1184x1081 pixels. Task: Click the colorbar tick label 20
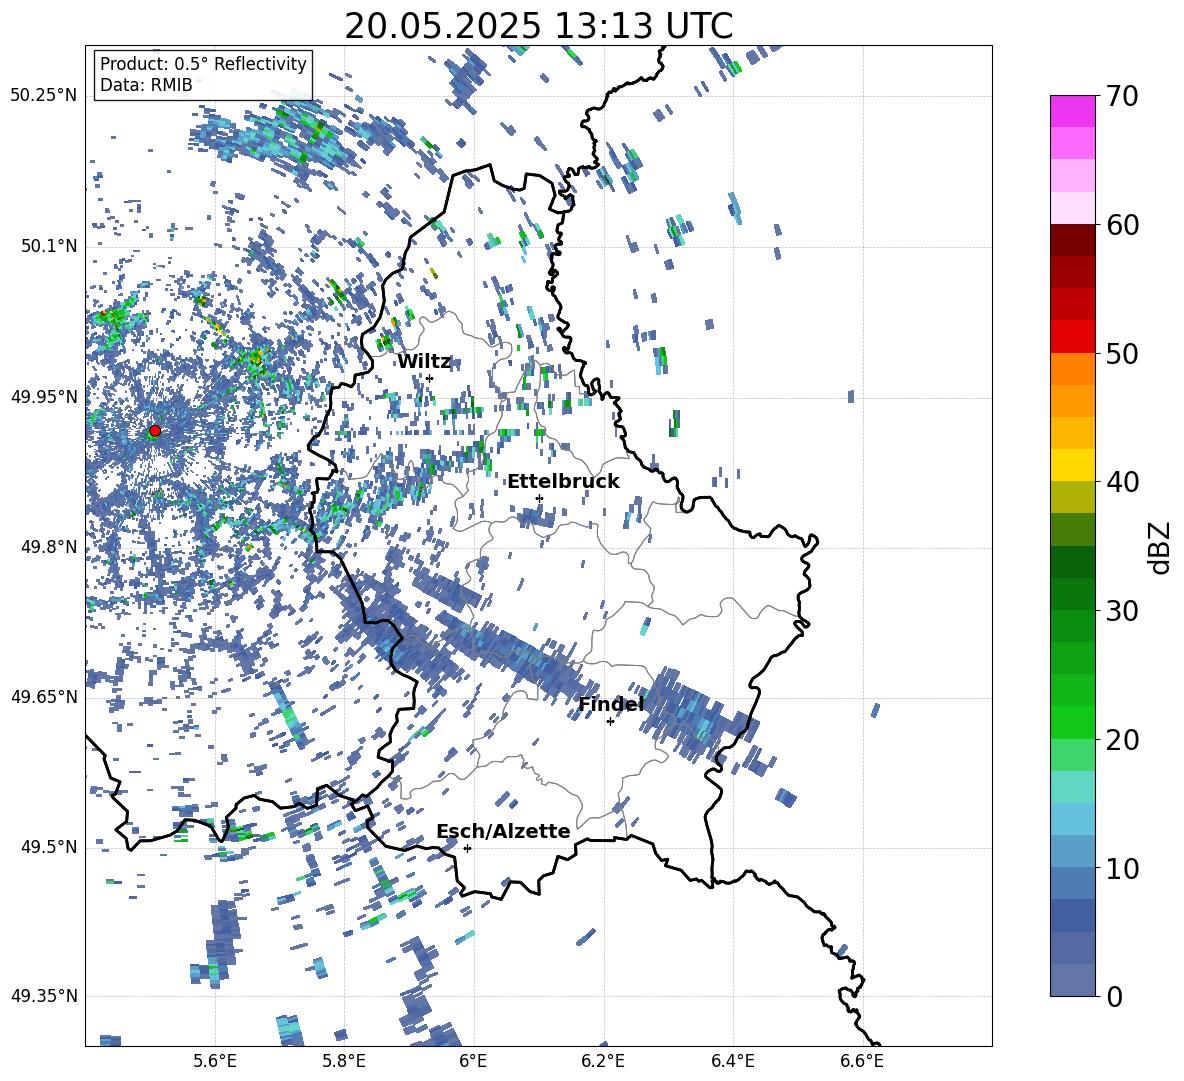[x=1122, y=740]
